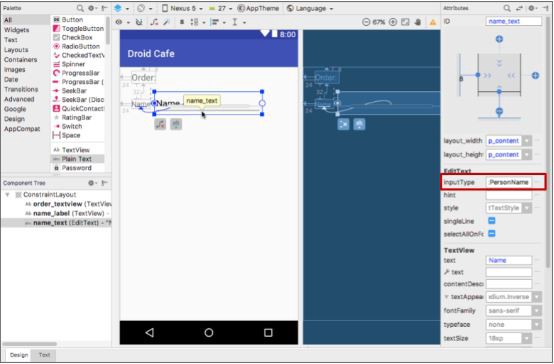Open the Align options icon
The width and height of the screenshot is (554, 364).
click(217, 22)
